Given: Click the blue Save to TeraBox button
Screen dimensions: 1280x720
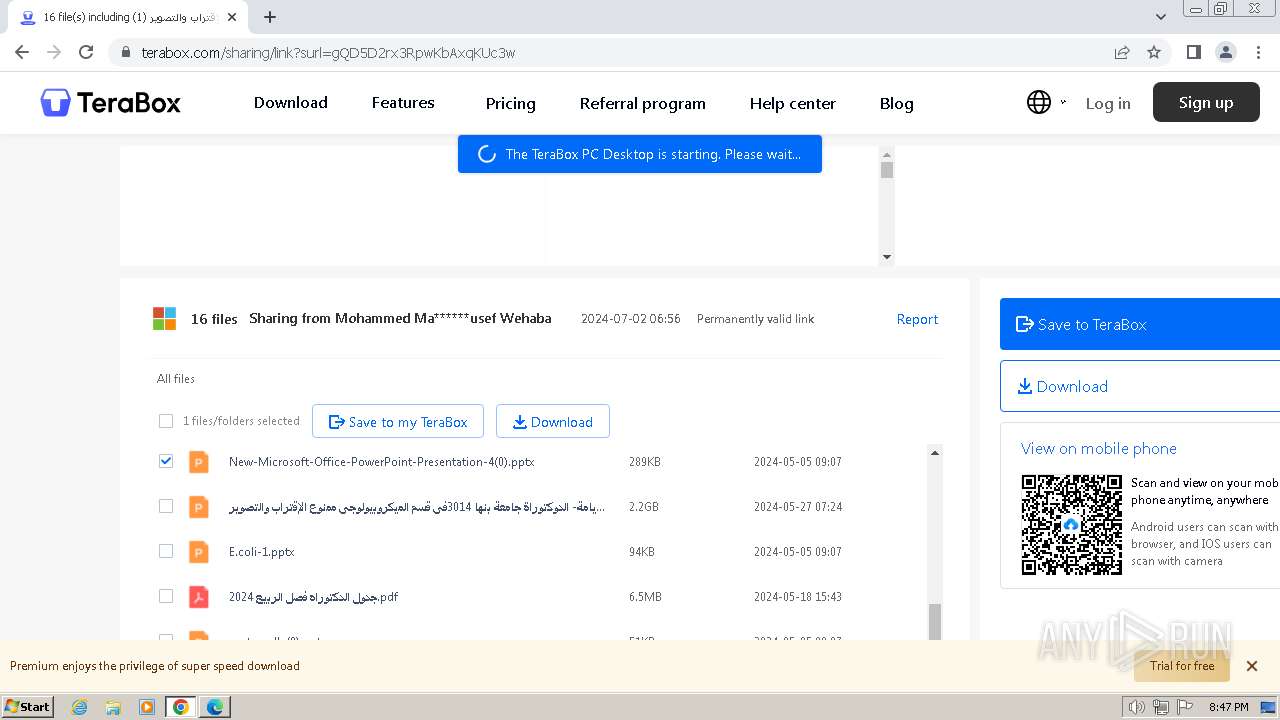Looking at the screenshot, I should (x=1140, y=324).
